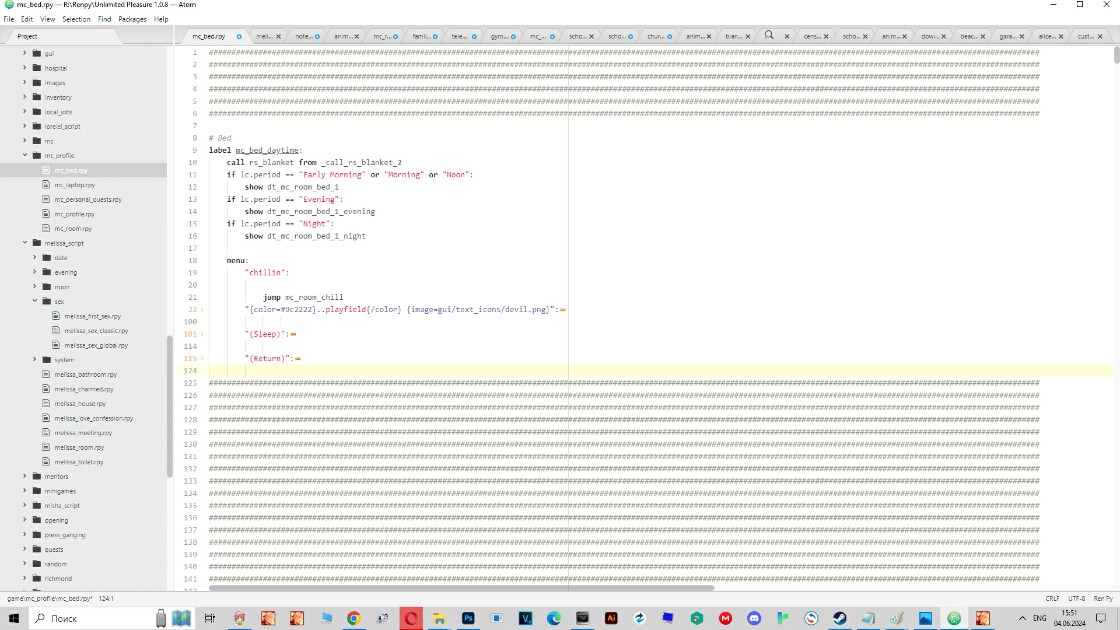Open Google Chrome from the taskbar
Image resolution: width=1120 pixels, height=630 pixels.
[x=353, y=619]
